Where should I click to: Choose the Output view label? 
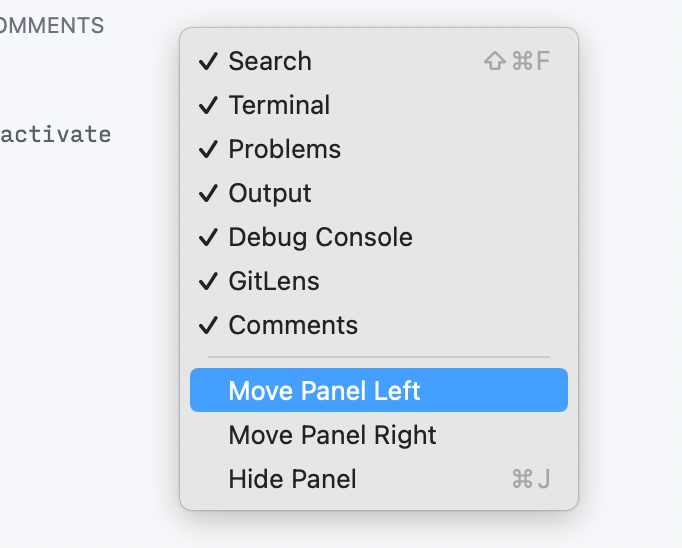point(270,194)
